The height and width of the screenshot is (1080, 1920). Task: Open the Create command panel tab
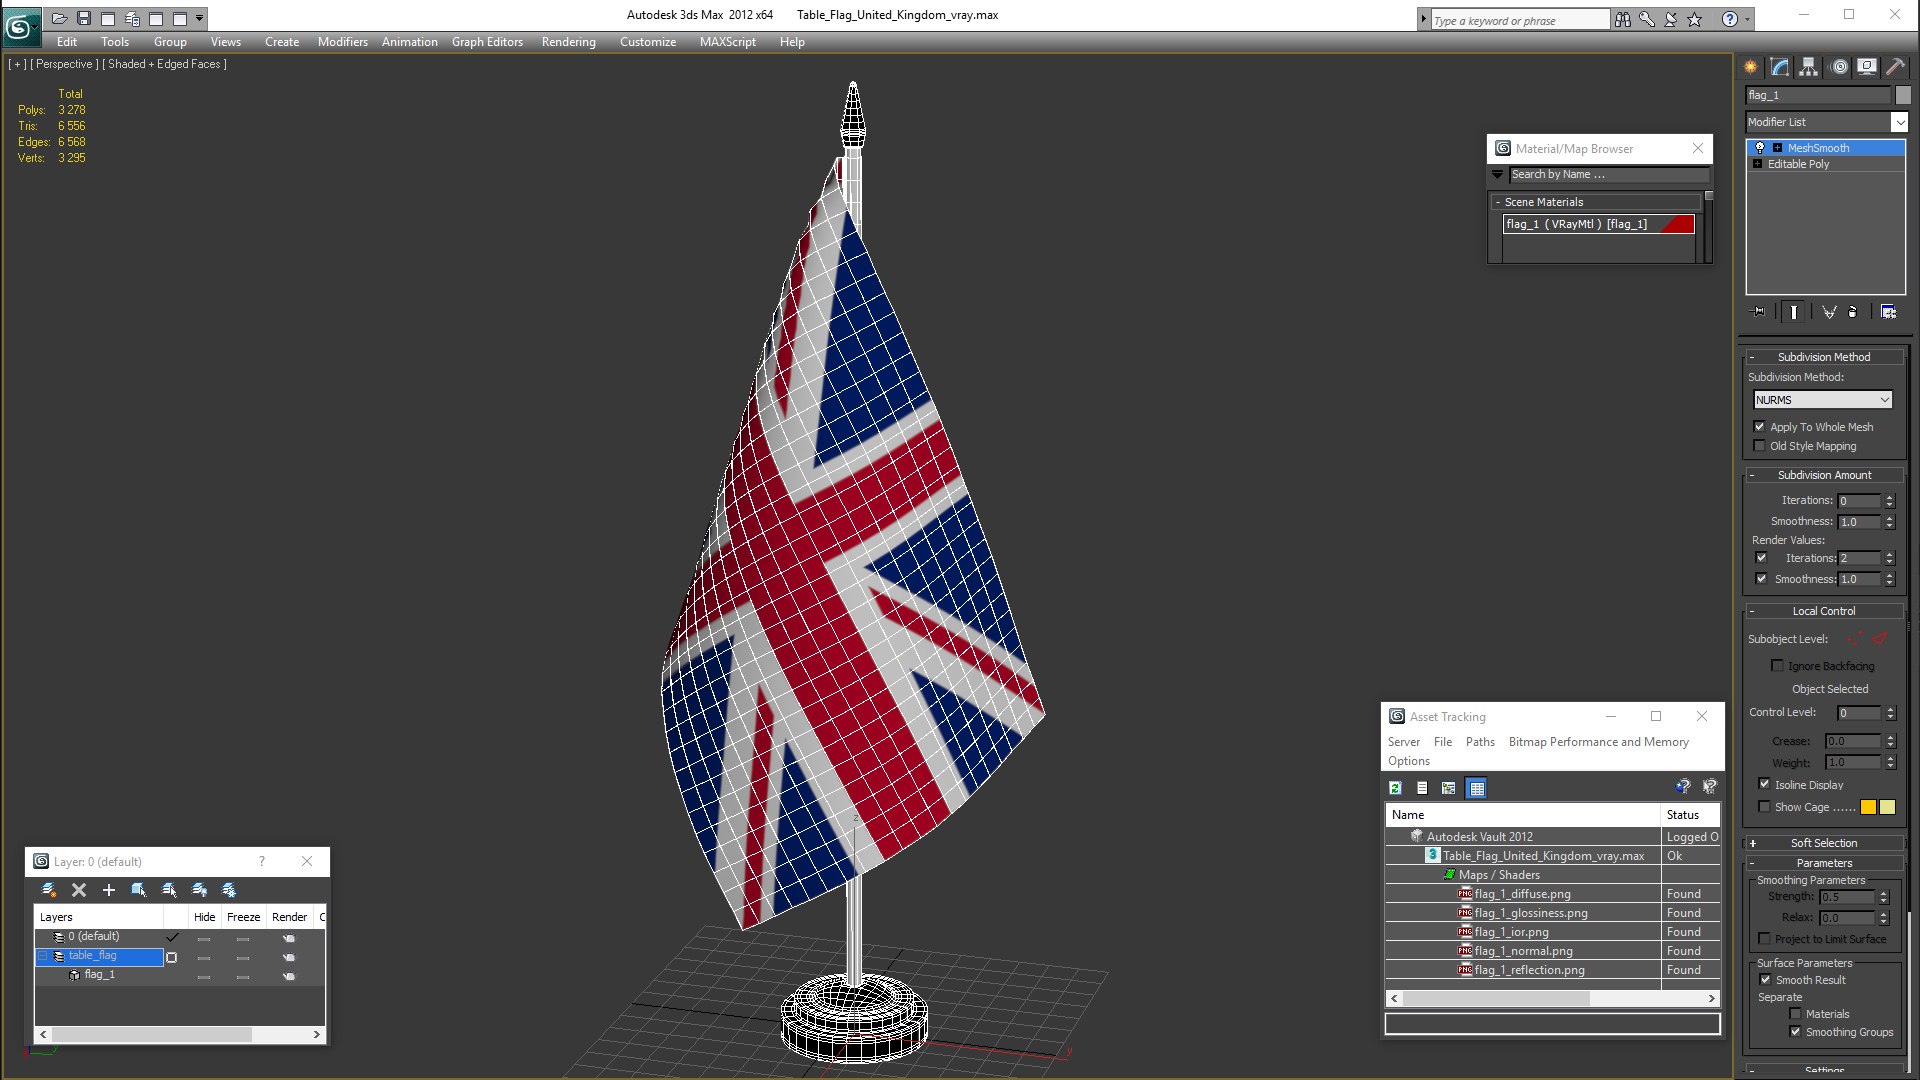(x=1751, y=67)
